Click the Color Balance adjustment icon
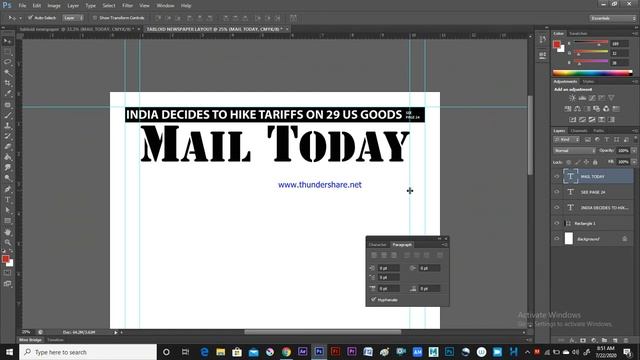This screenshot has width=640, height=360. point(577,109)
